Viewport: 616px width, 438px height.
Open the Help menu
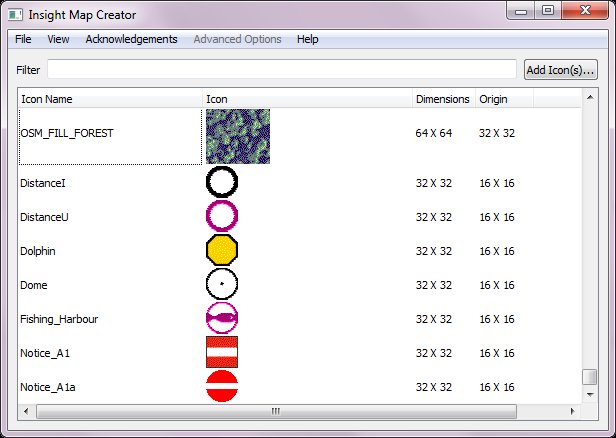click(308, 39)
